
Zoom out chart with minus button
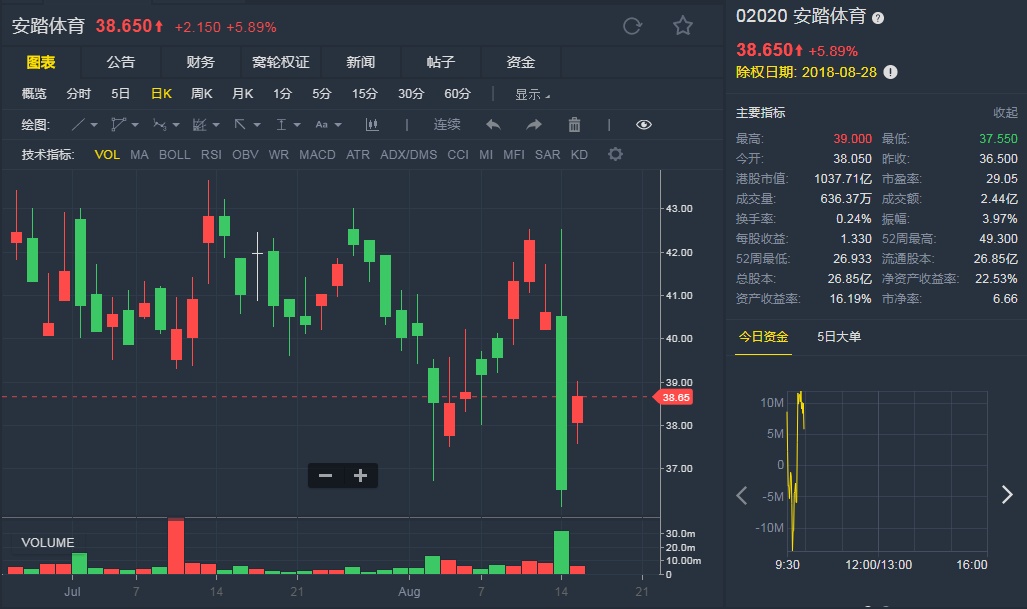(x=326, y=475)
